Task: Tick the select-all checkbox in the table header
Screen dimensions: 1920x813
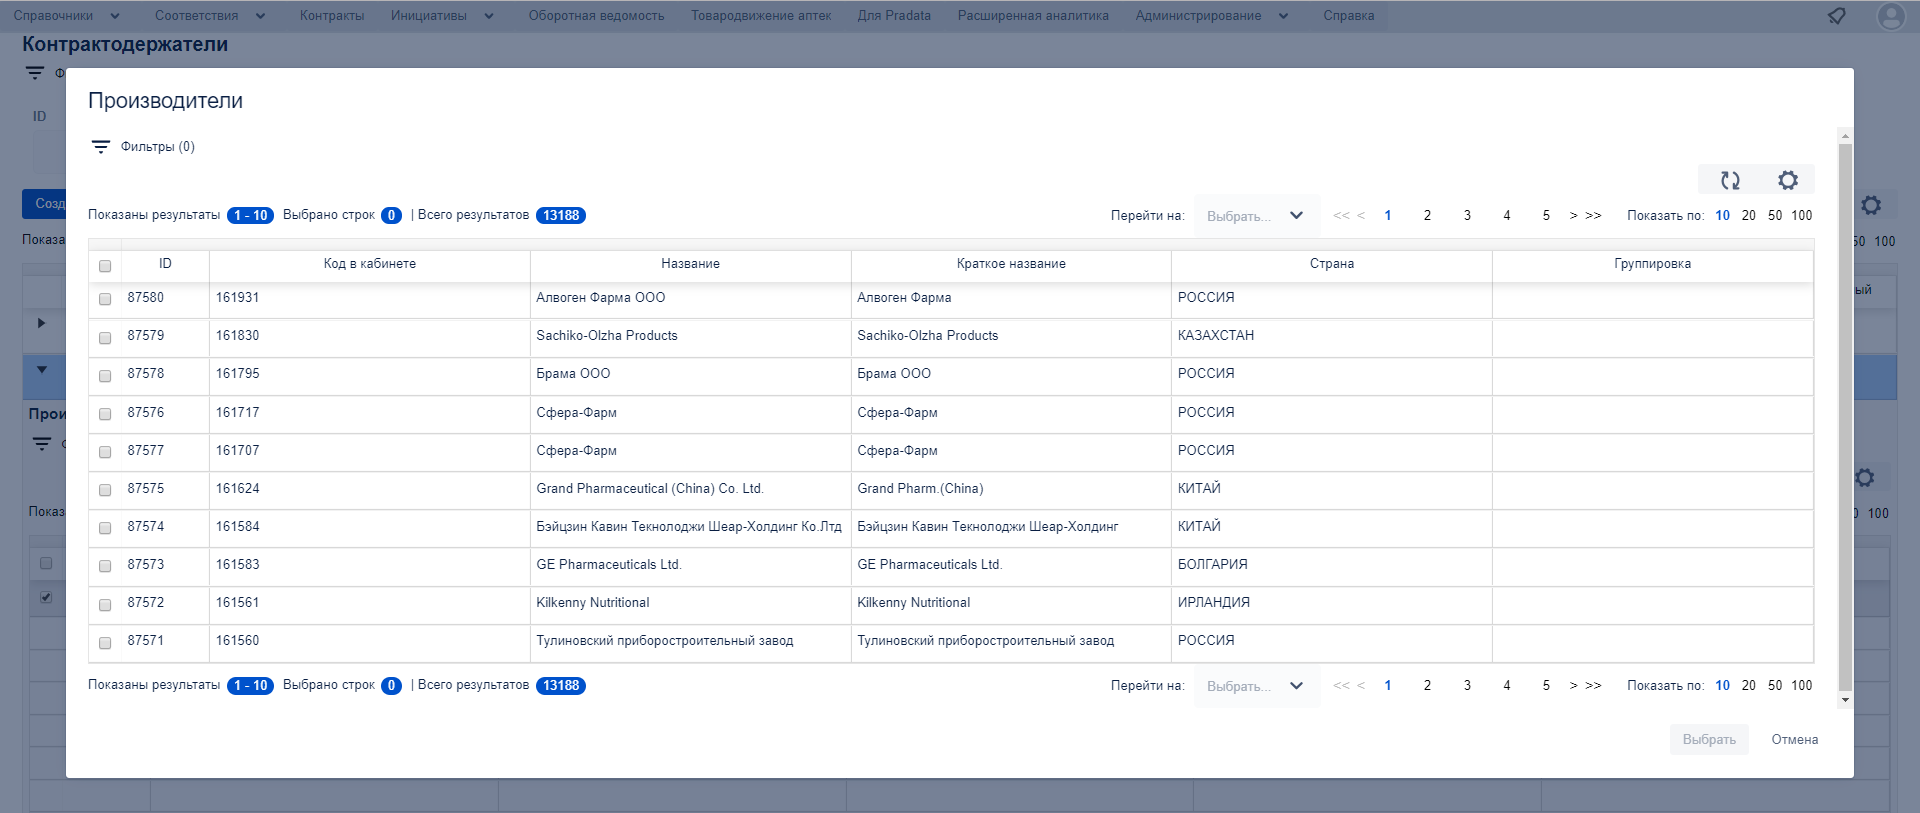Action: point(105,266)
